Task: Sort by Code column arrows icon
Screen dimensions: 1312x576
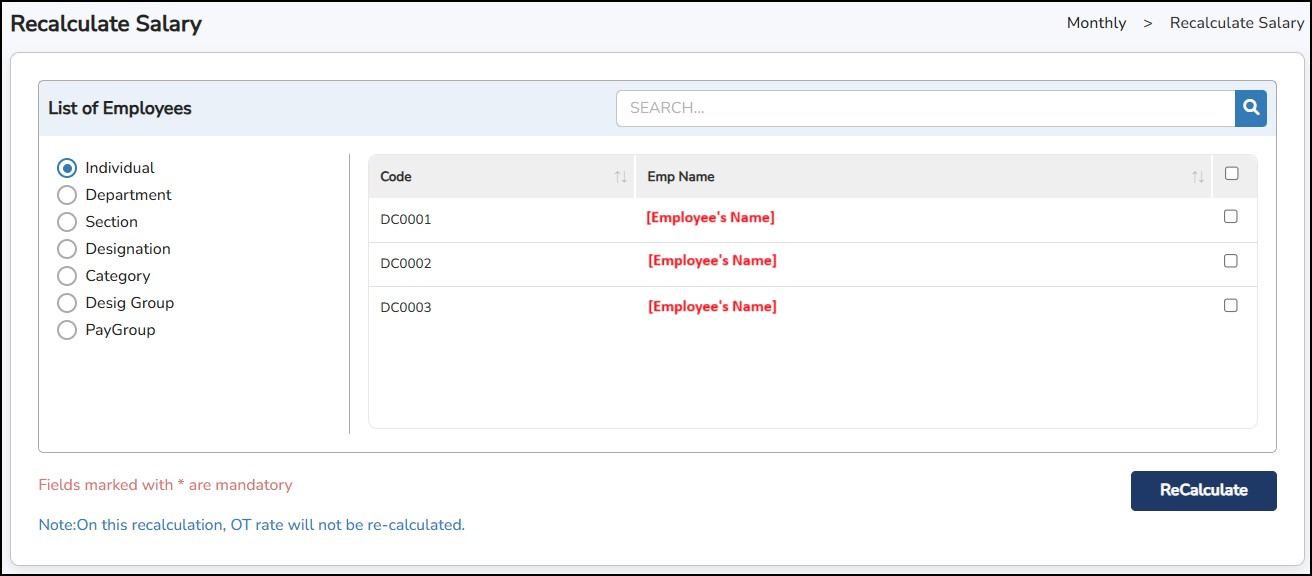Action: 620,177
